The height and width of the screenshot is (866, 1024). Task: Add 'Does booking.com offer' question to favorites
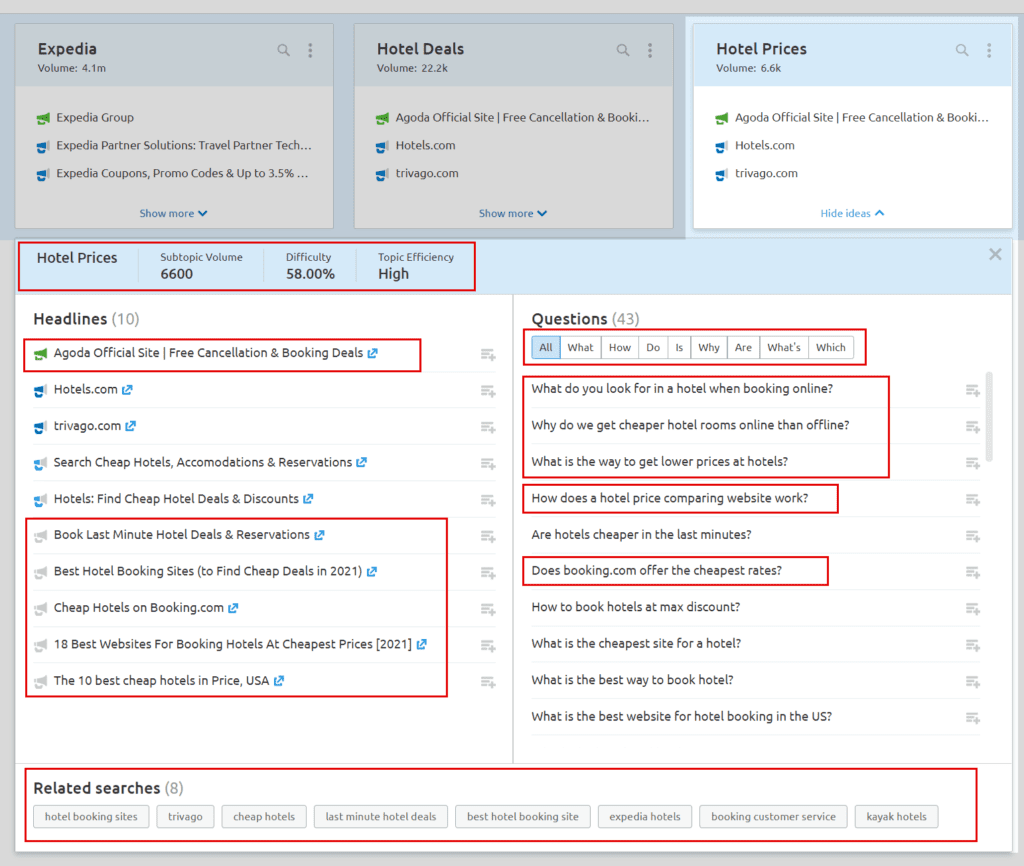972,573
